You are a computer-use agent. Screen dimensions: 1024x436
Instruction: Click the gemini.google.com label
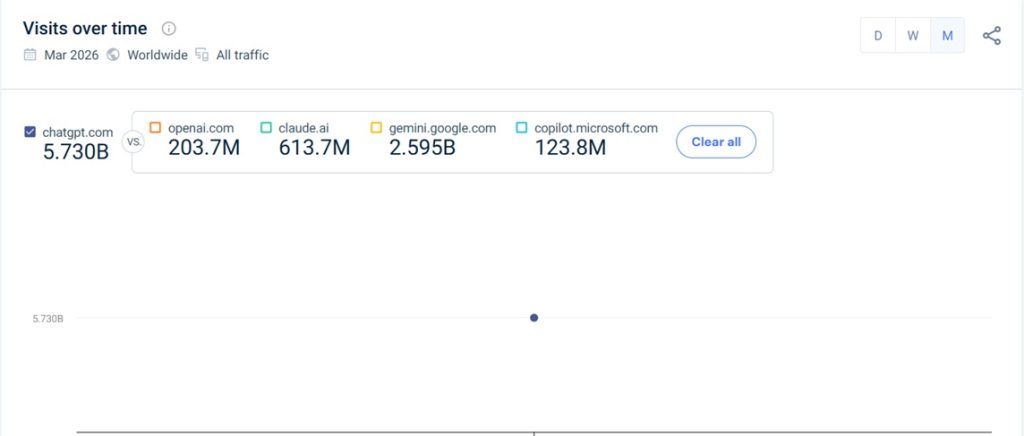point(443,128)
